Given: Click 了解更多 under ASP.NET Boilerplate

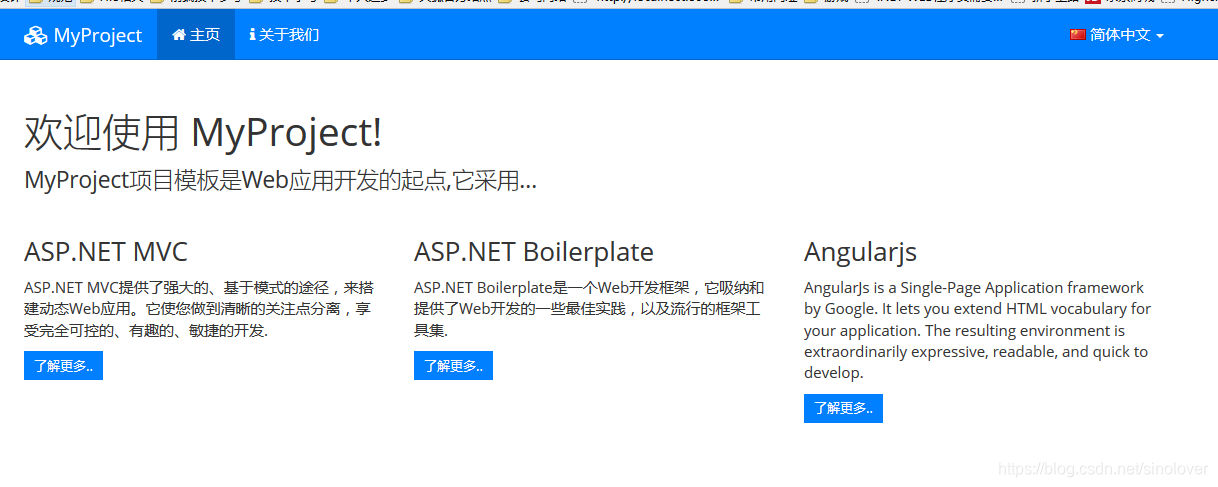Looking at the screenshot, I should [x=453, y=366].
